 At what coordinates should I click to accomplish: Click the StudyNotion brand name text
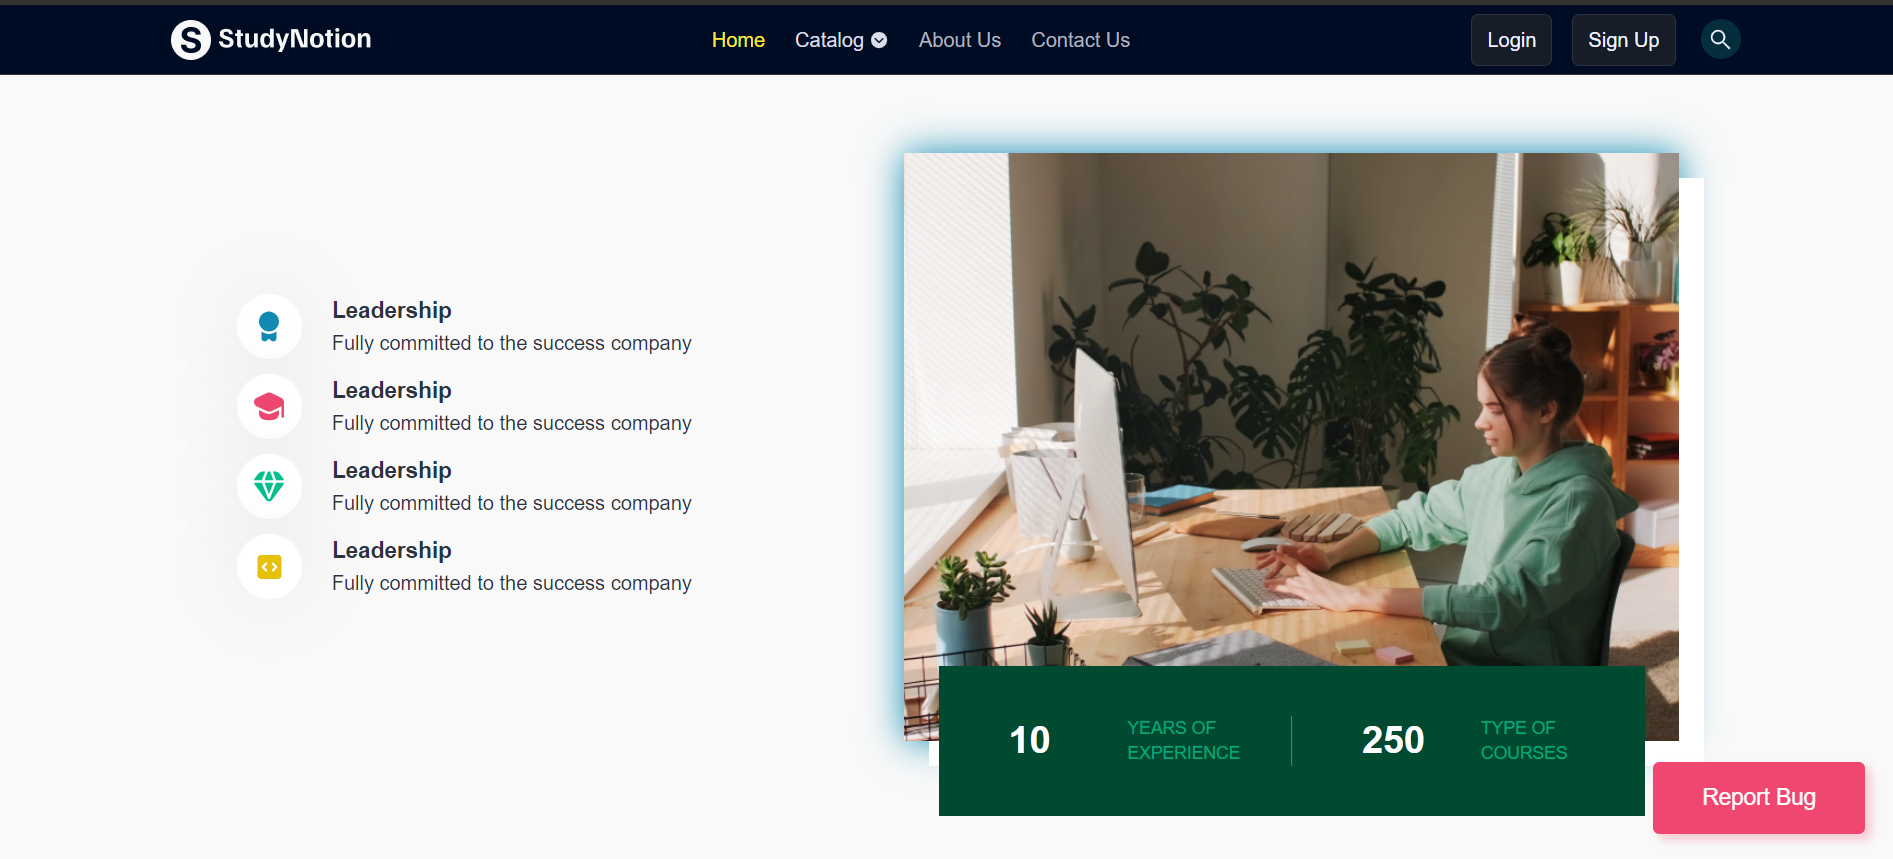click(295, 39)
